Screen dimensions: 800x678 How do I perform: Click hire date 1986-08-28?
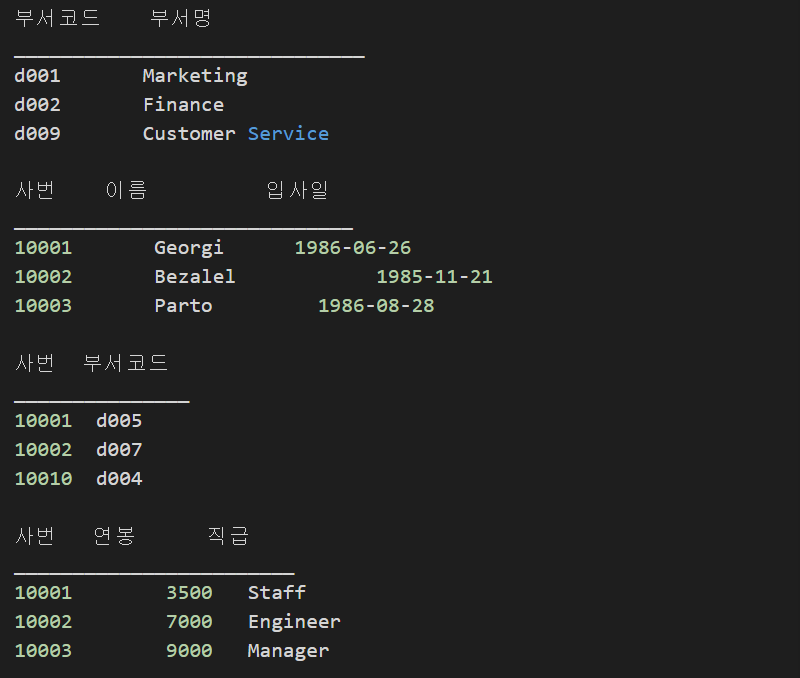pos(377,306)
